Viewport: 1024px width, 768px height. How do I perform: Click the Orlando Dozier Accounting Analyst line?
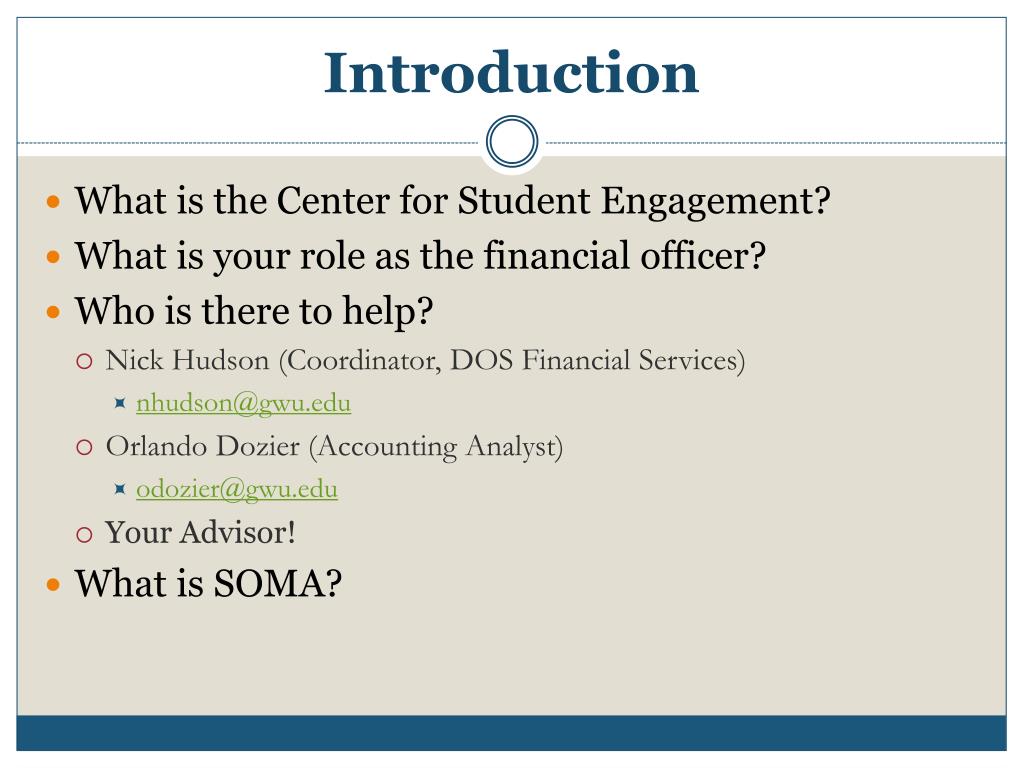334,447
